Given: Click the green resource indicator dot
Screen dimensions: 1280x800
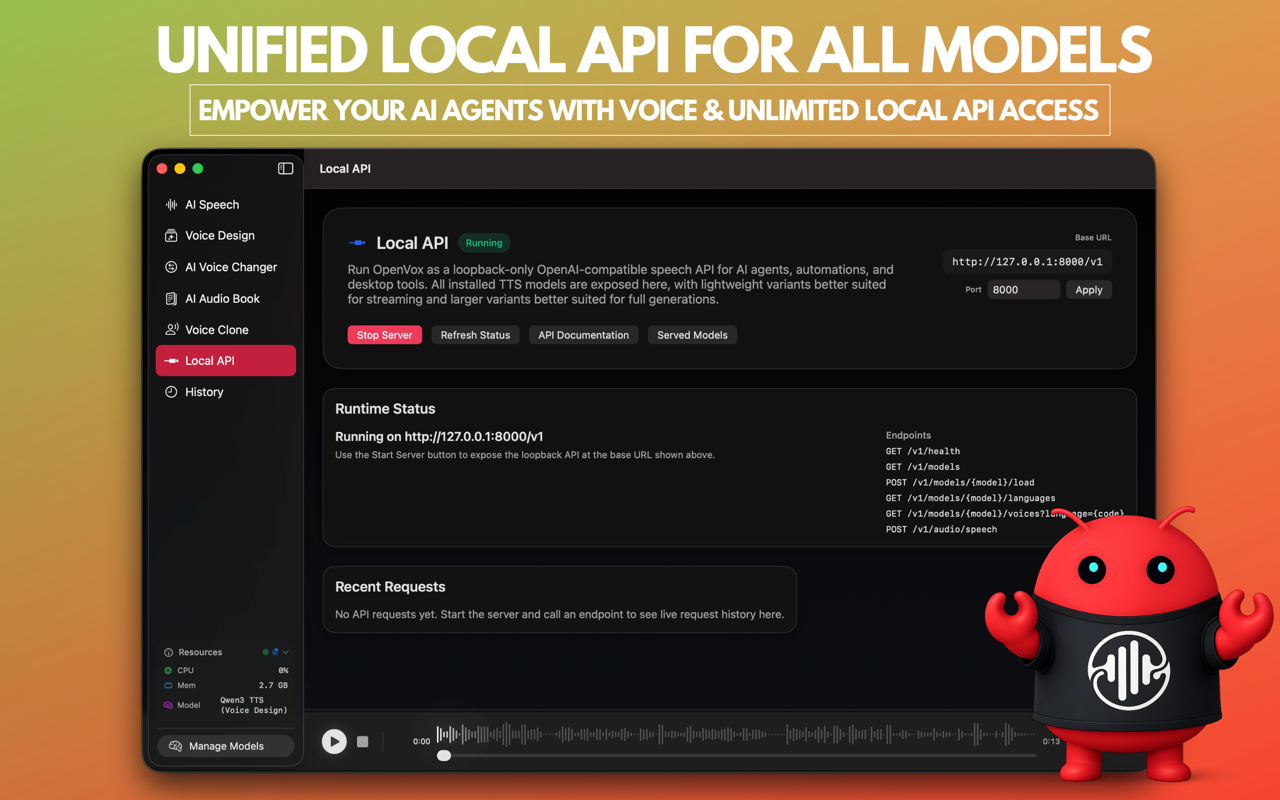Looking at the screenshot, I should pyautogui.click(x=265, y=651).
